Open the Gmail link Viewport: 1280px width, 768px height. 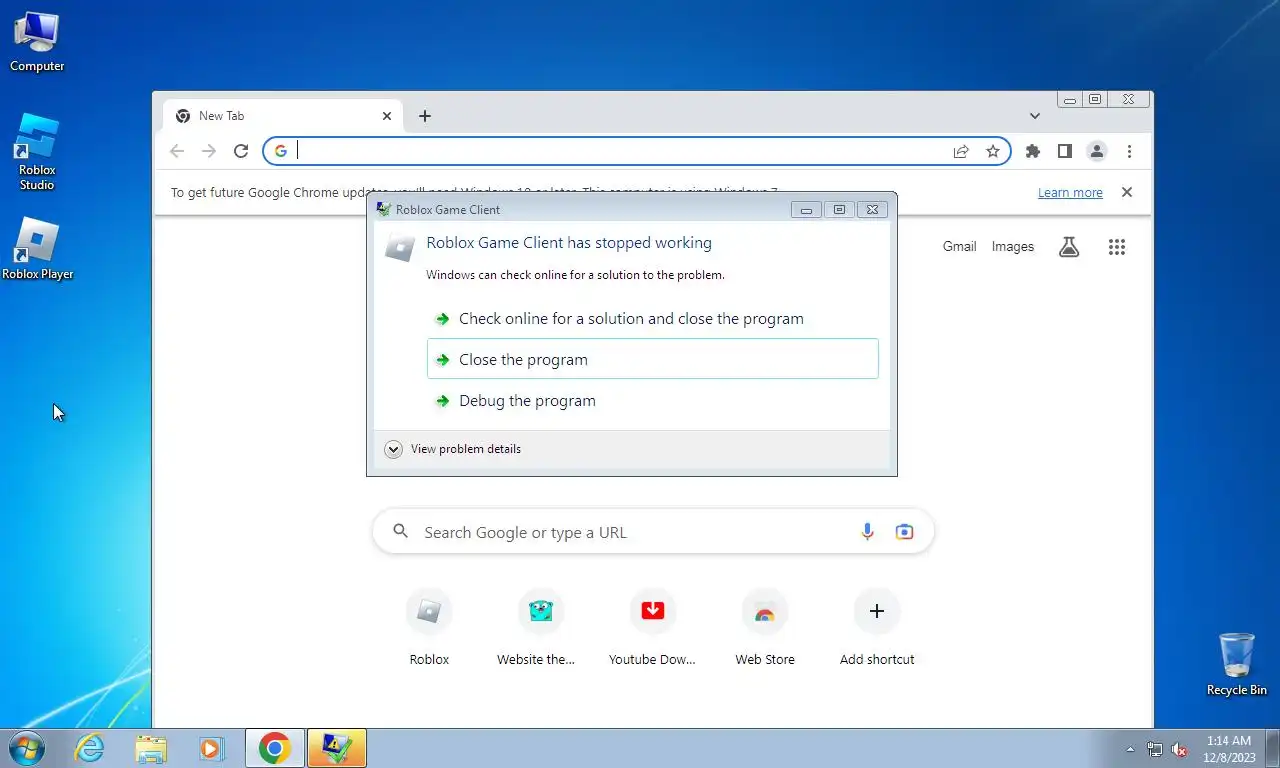(x=959, y=247)
